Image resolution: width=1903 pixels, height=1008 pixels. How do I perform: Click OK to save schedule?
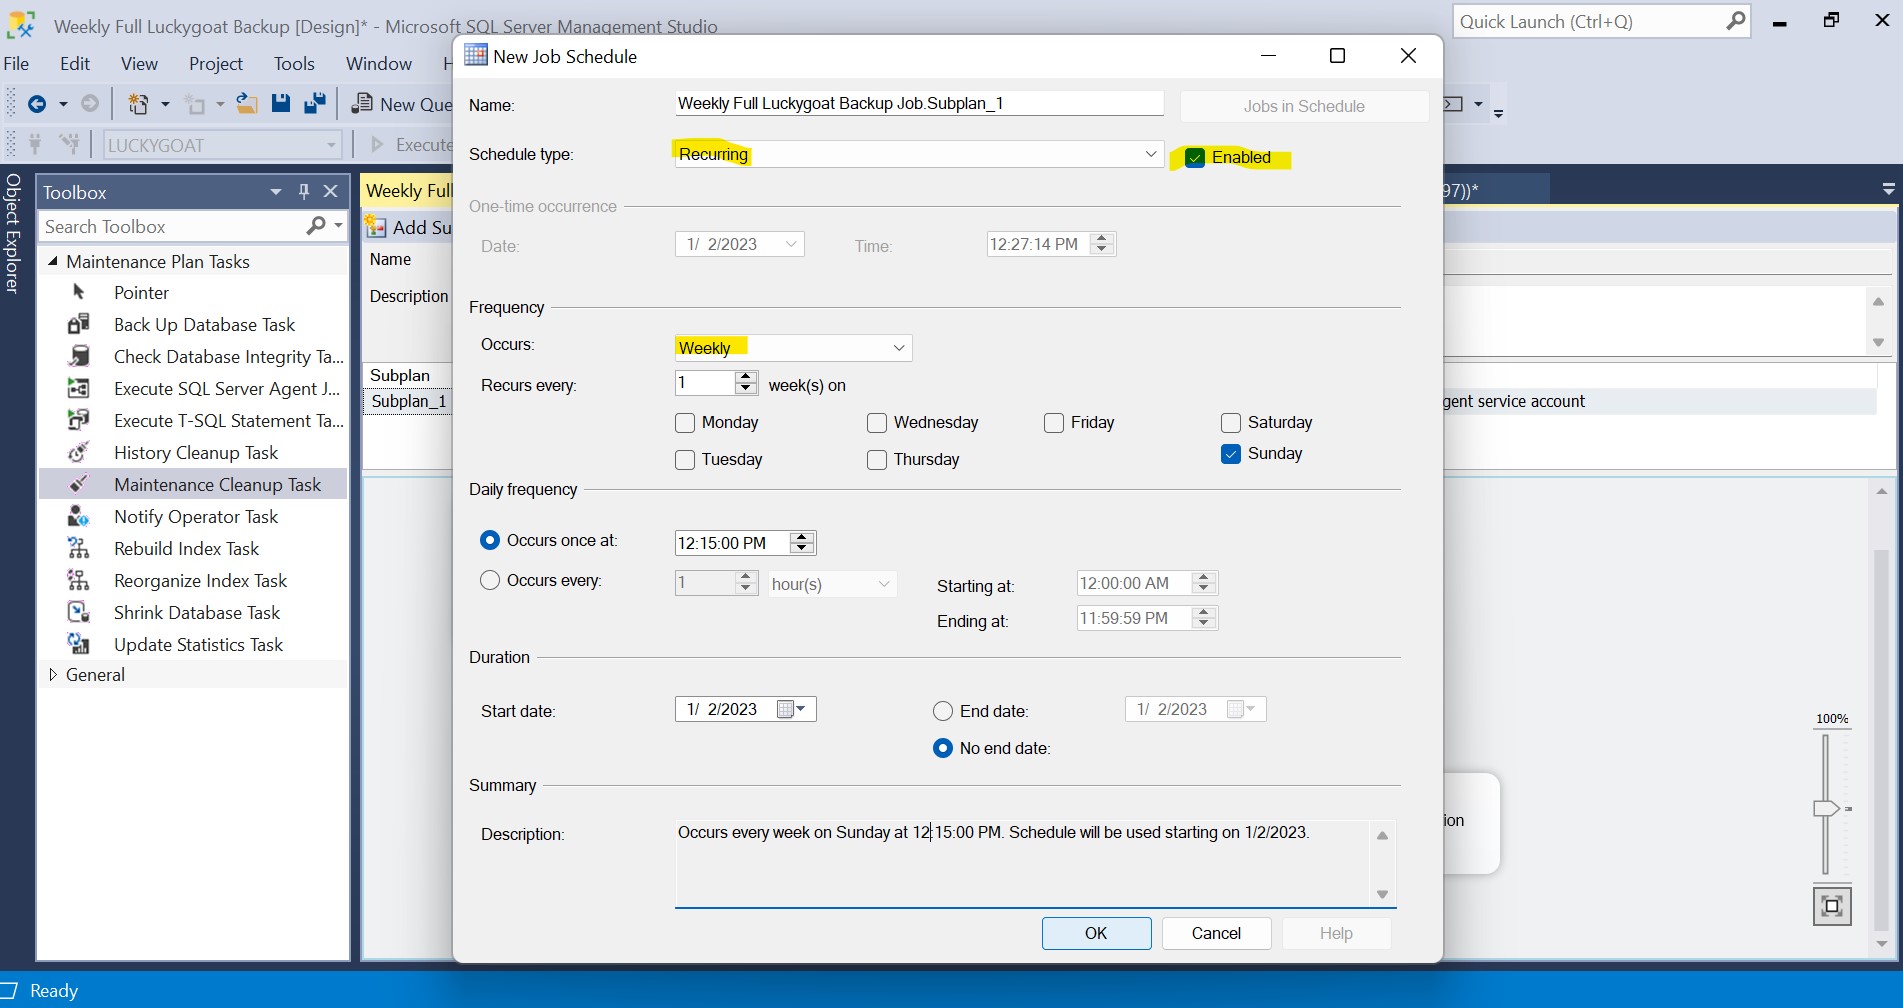click(x=1096, y=933)
